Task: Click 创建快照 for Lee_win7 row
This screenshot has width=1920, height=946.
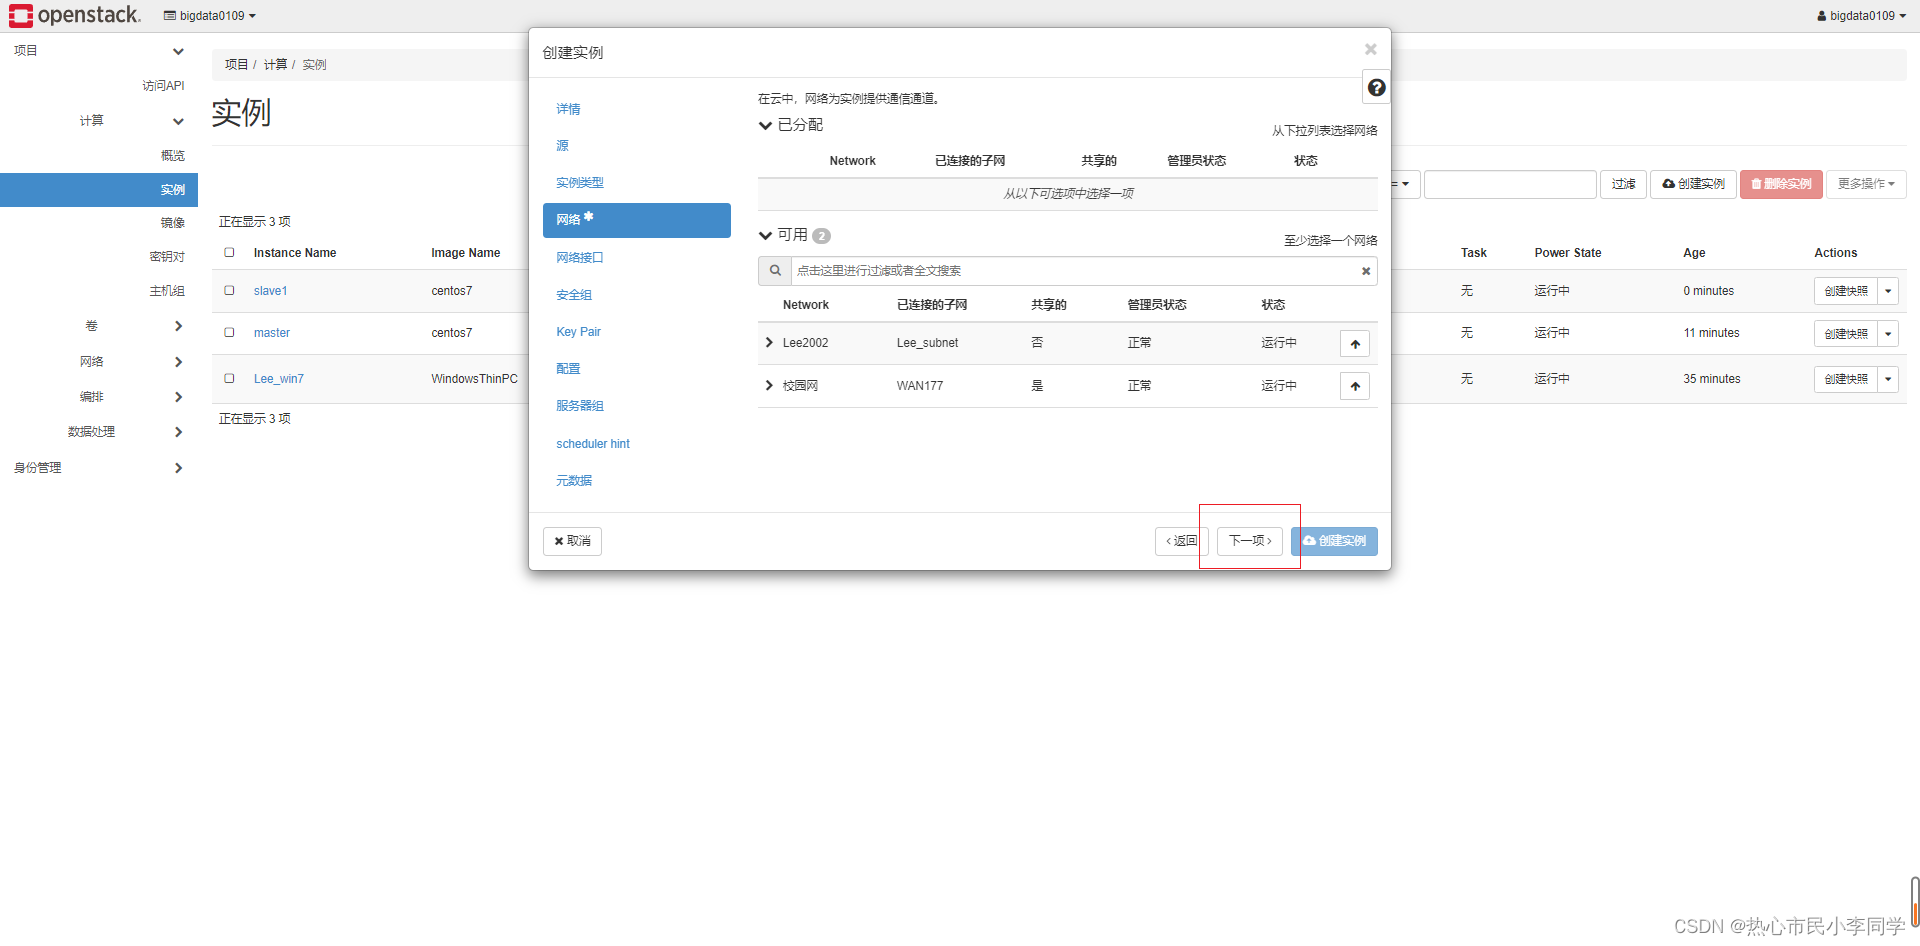Action: (1846, 379)
